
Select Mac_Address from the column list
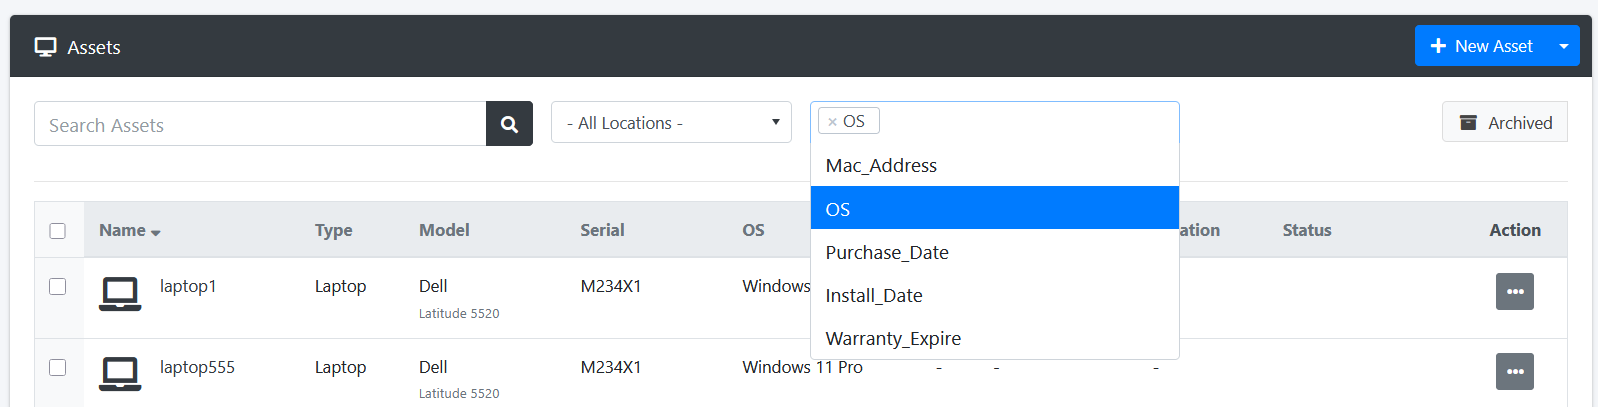click(x=881, y=166)
